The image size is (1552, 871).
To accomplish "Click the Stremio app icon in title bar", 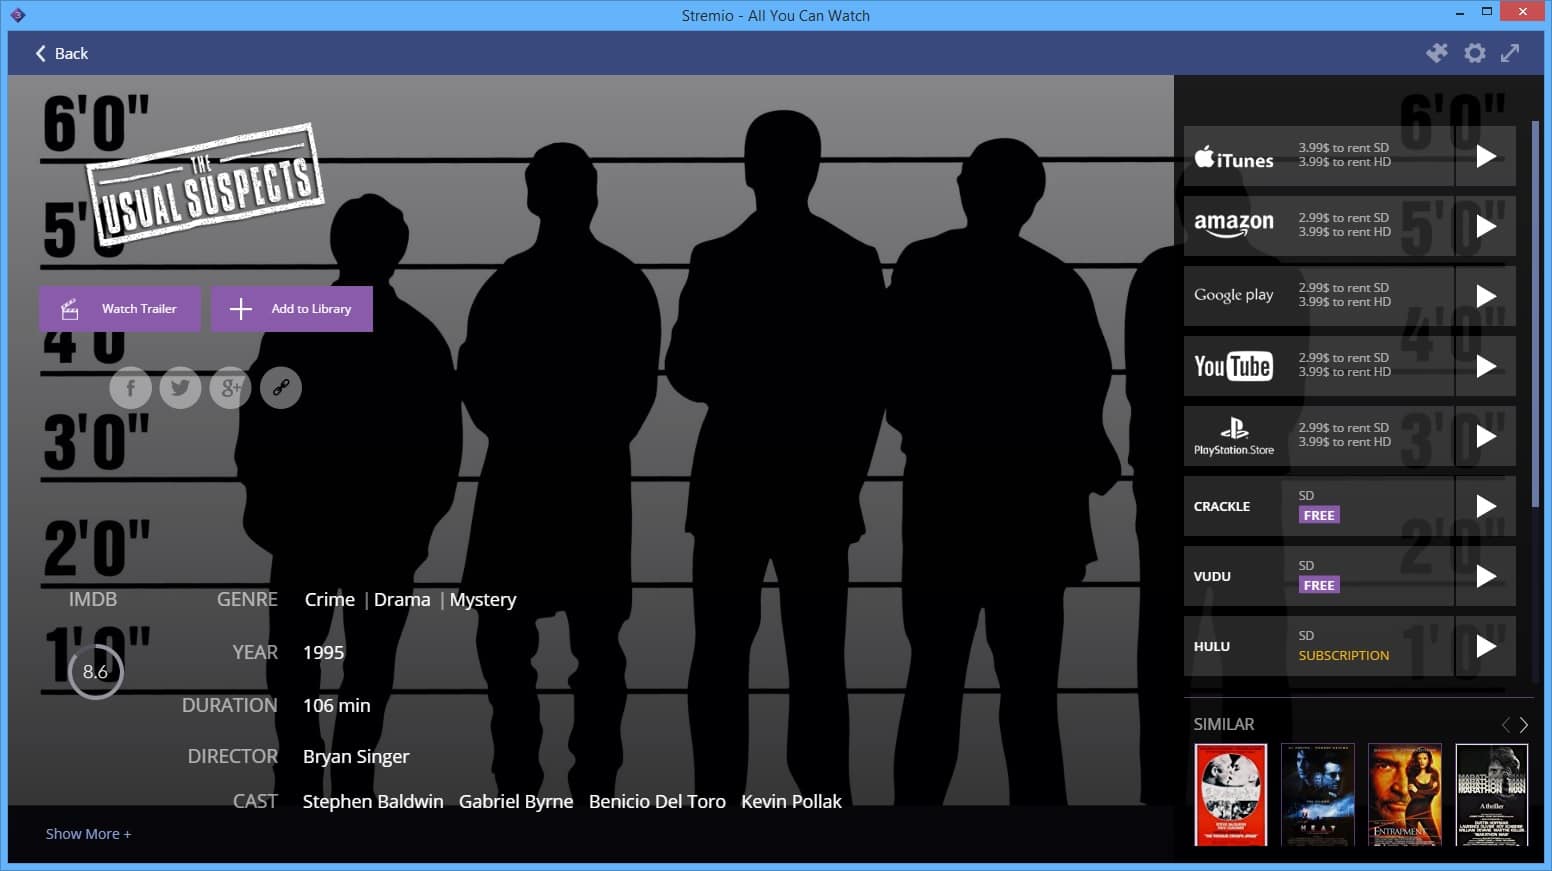I will [x=17, y=15].
